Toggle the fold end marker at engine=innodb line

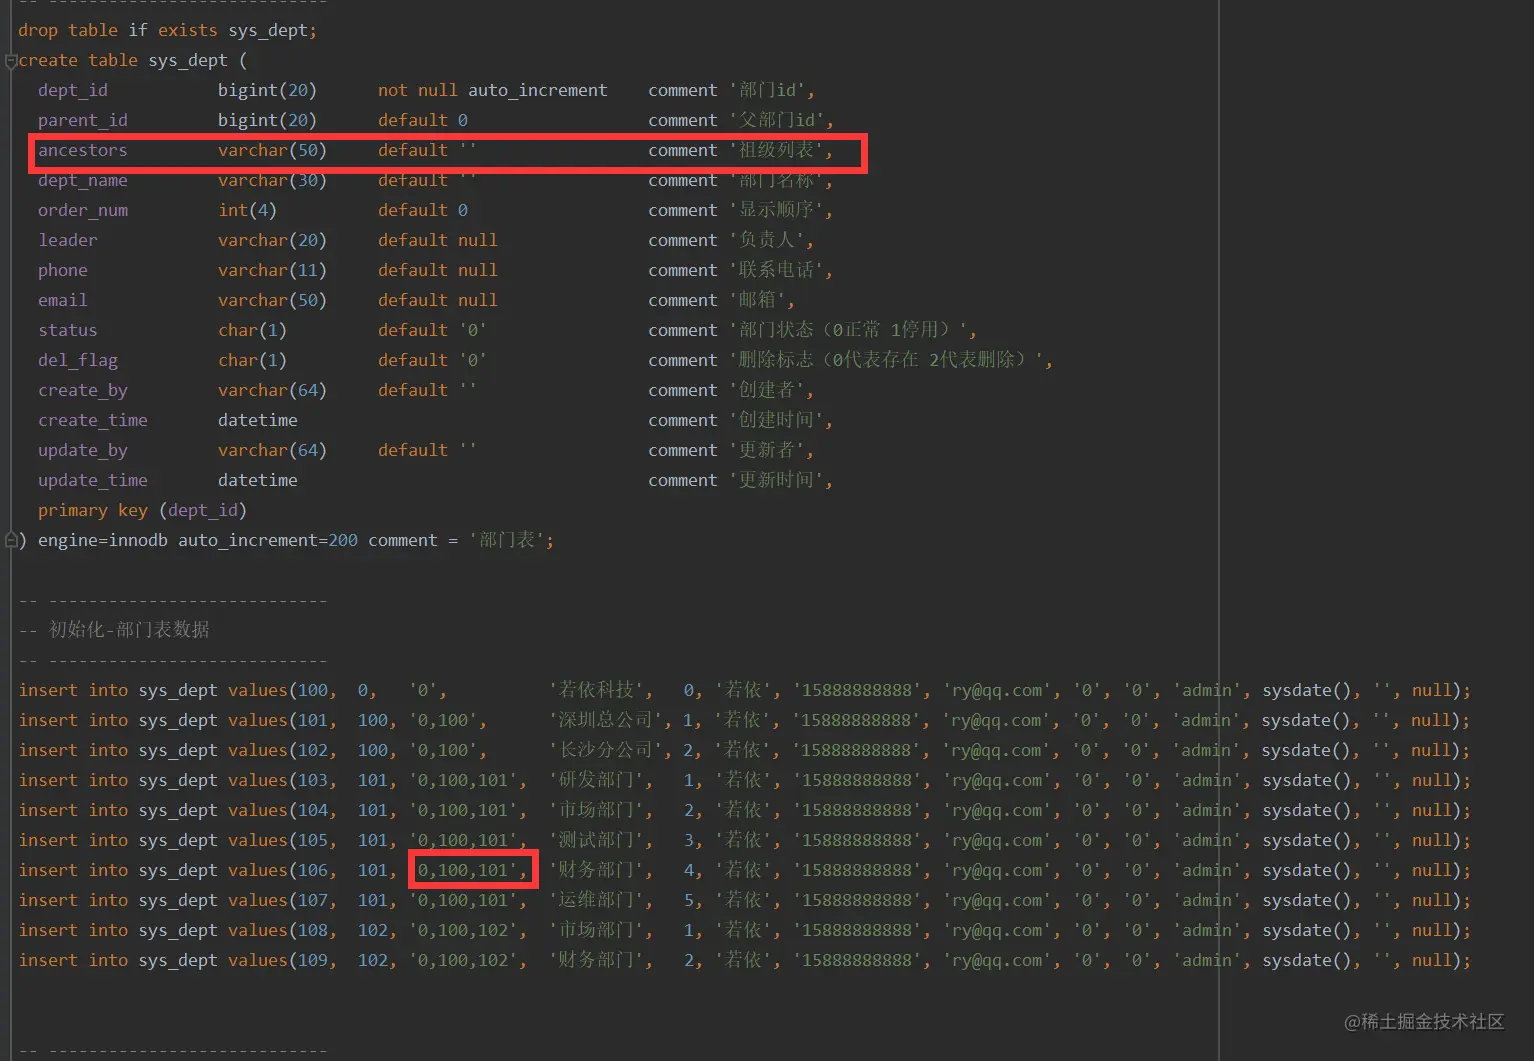point(11,541)
